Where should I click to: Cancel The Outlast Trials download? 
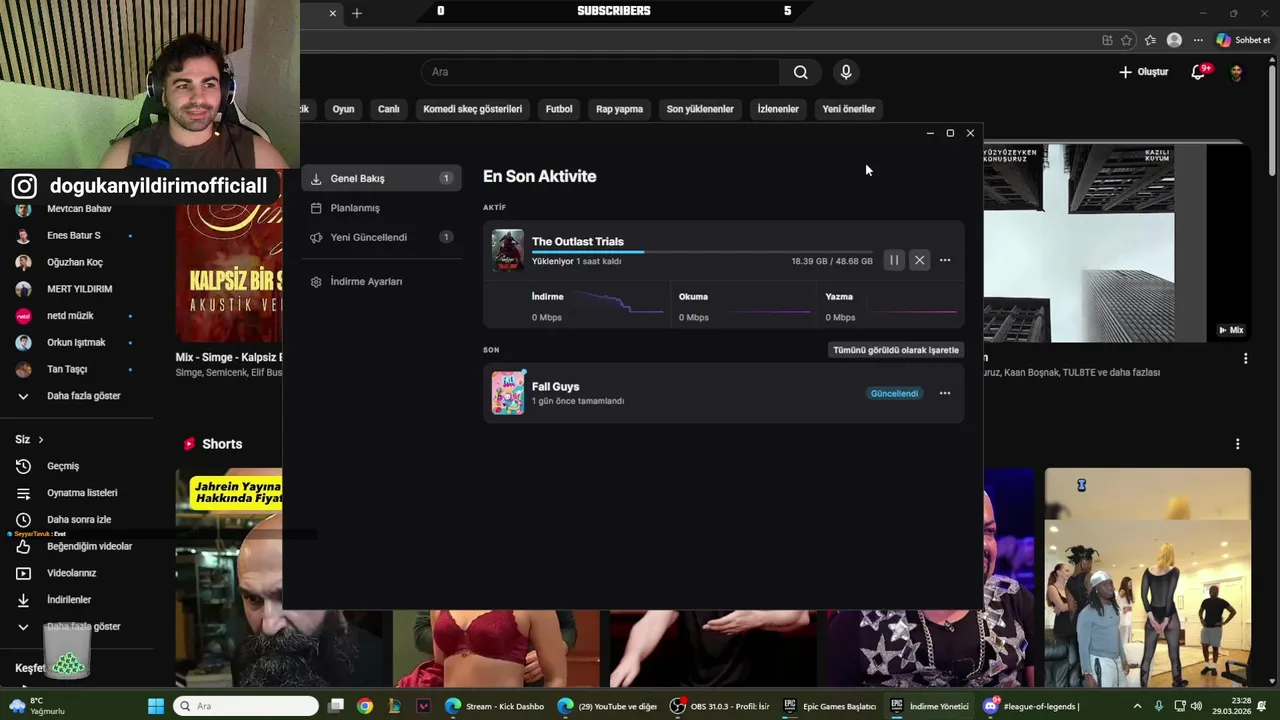919,260
